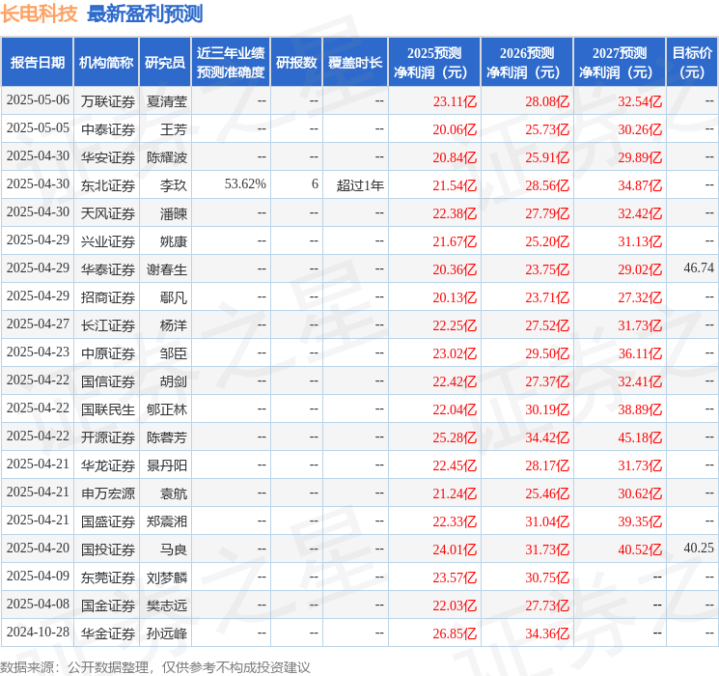Click the 数据来源 footnote text
This screenshot has width=719, height=676.
click(x=155, y=667)
